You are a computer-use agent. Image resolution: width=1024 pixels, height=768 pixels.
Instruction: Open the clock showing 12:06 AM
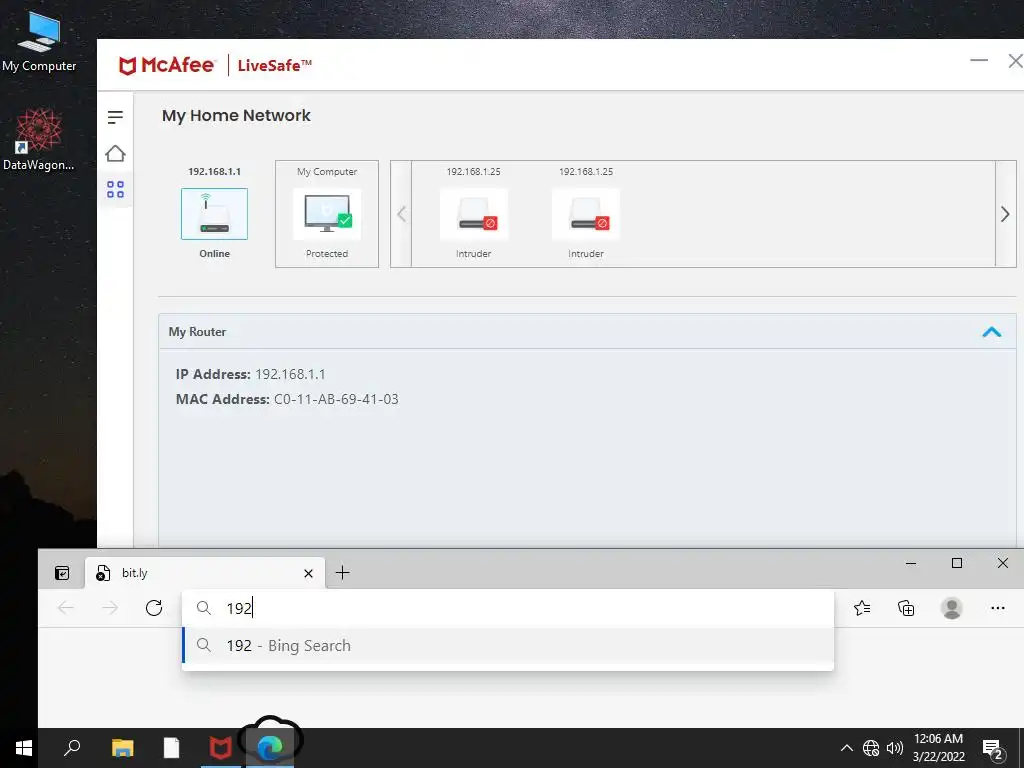[938, 748]
